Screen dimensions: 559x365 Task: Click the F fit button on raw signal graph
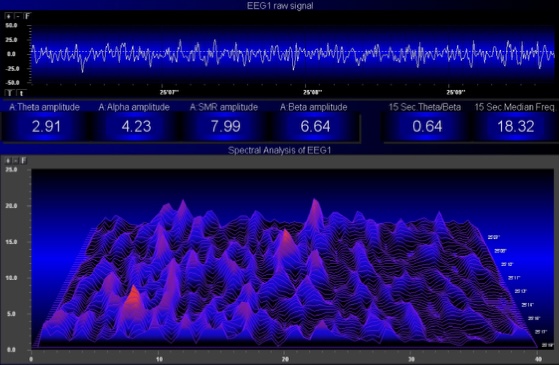27,16
